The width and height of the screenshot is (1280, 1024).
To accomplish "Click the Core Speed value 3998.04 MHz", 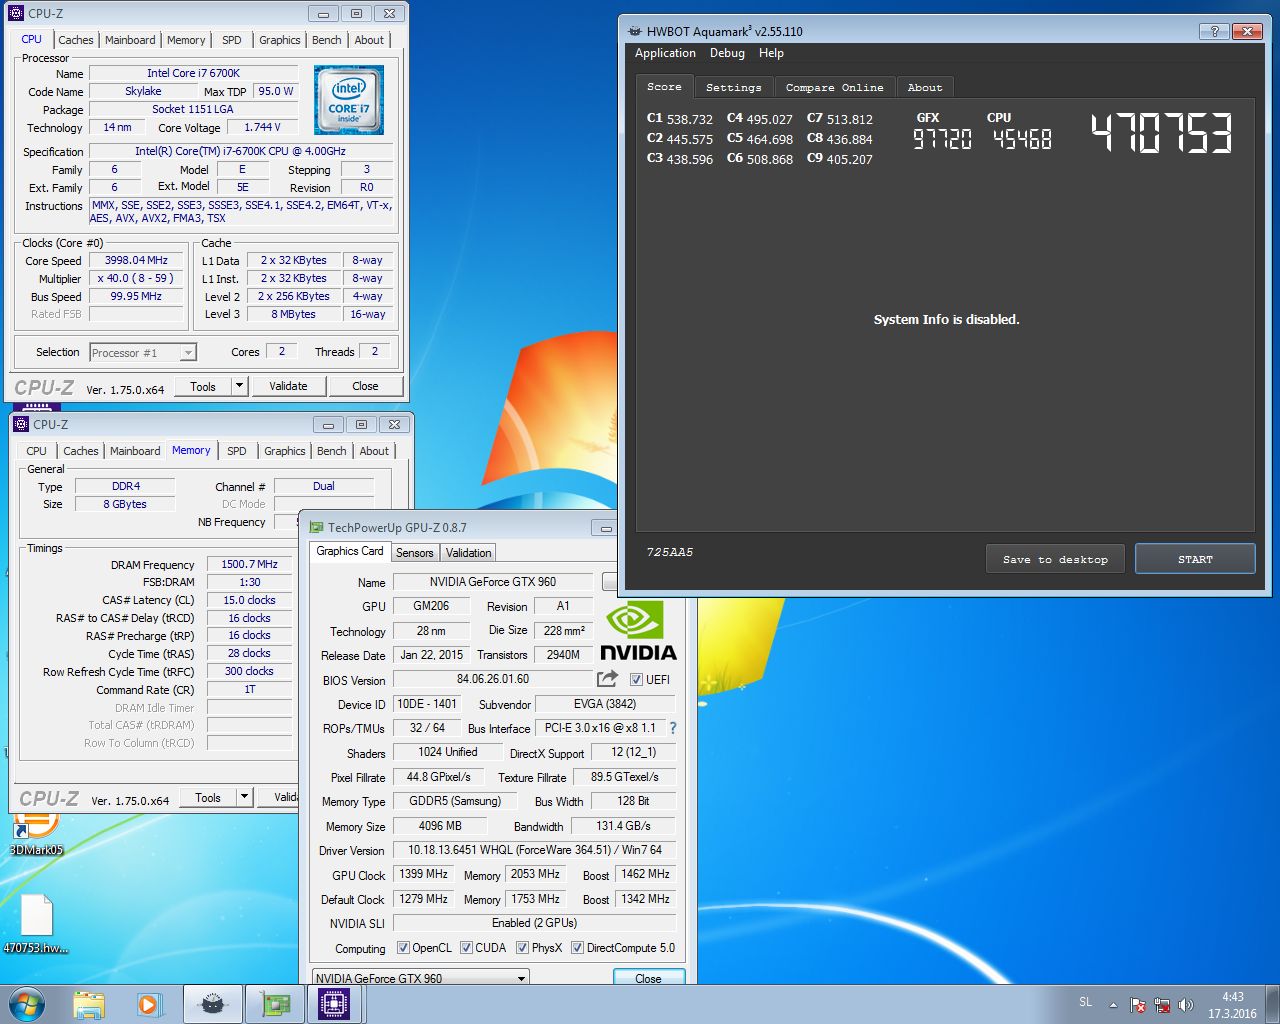I will [136, 260].
